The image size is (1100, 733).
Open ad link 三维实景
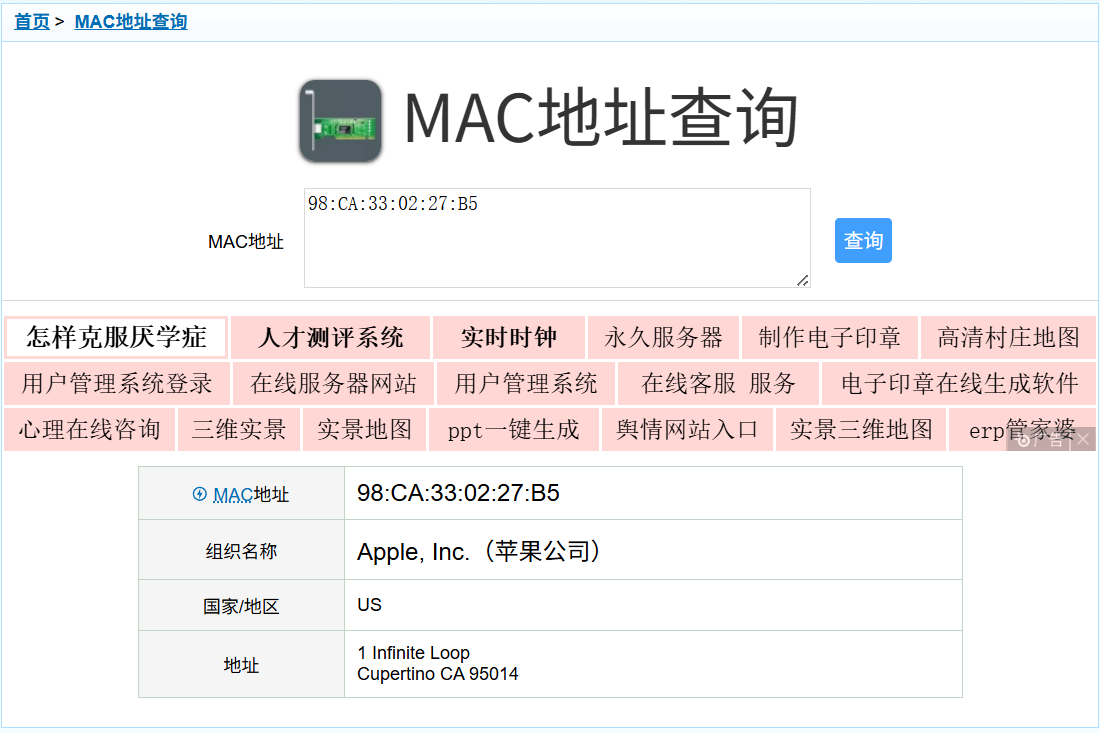coord(239,429)
